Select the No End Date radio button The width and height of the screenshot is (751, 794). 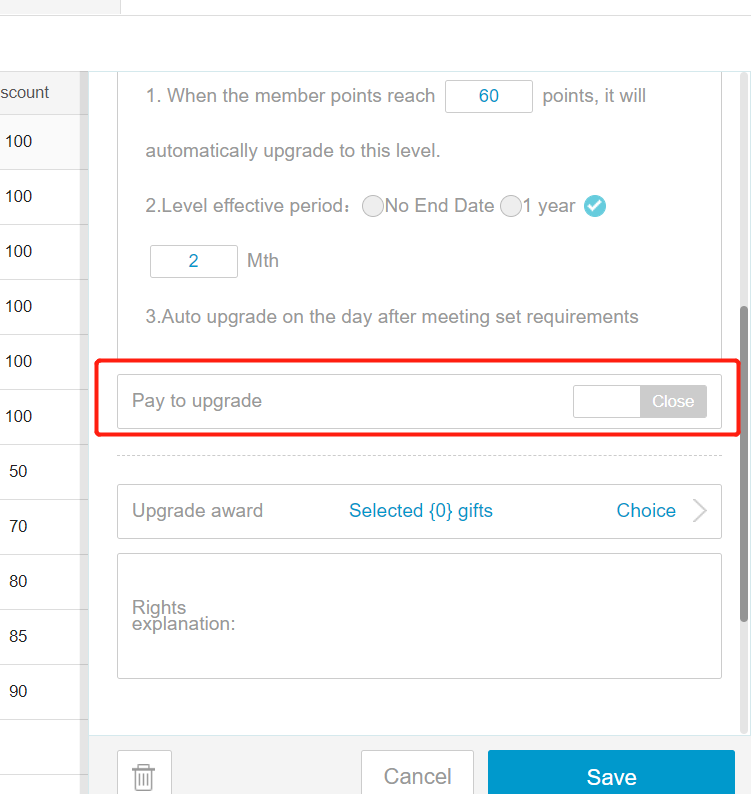(x=373, y=206)
